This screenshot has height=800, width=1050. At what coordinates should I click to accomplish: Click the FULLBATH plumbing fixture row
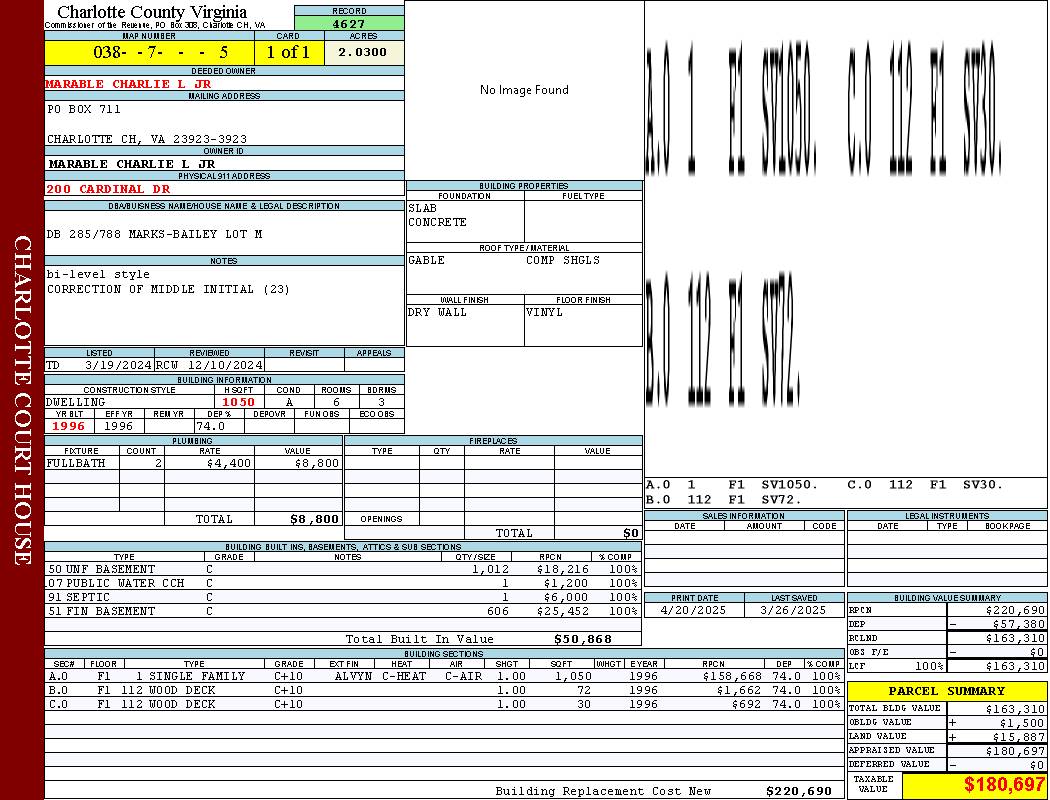tap(194, 463)
